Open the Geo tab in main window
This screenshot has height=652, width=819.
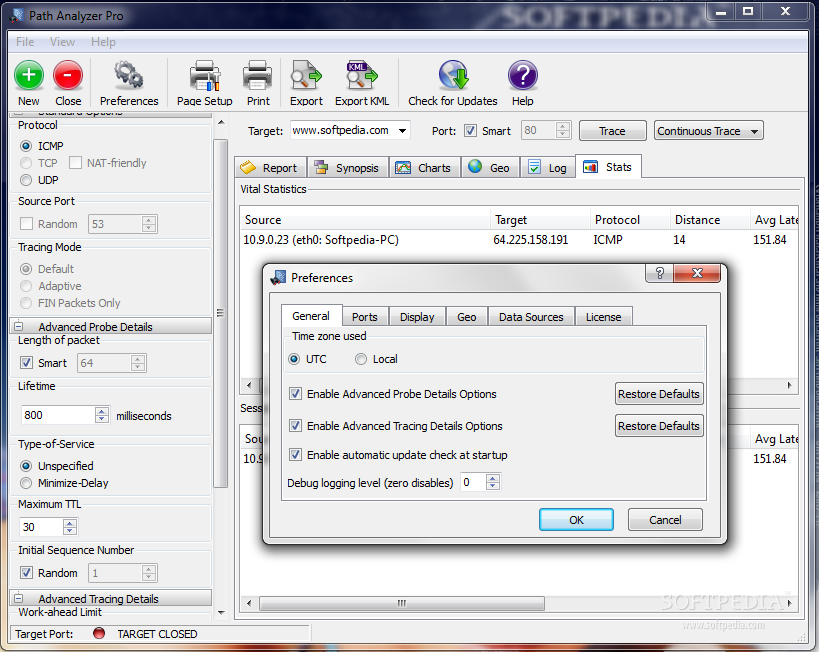tap(490, 168)
